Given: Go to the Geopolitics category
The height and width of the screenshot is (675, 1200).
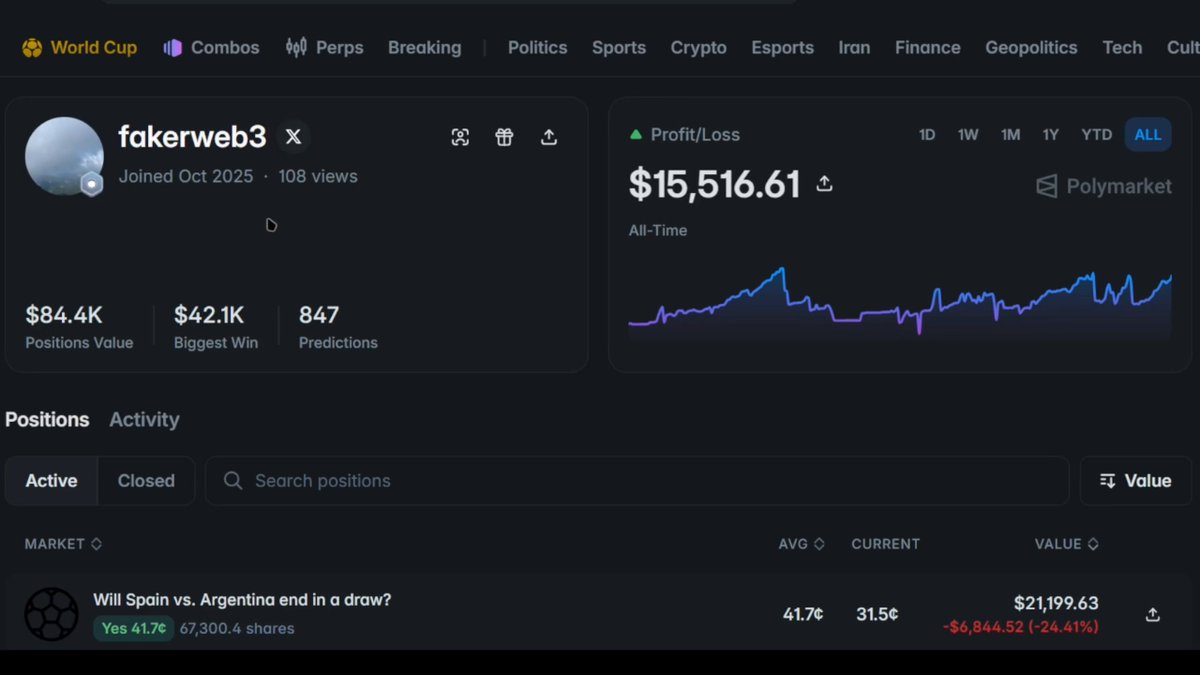Looking at the screenshot, I should pos(1031,48).
